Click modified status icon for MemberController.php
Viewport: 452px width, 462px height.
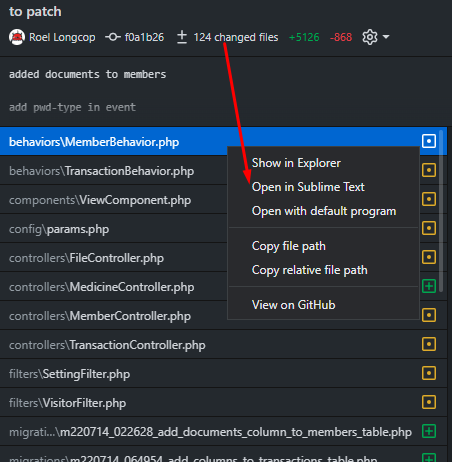(429, 315)
